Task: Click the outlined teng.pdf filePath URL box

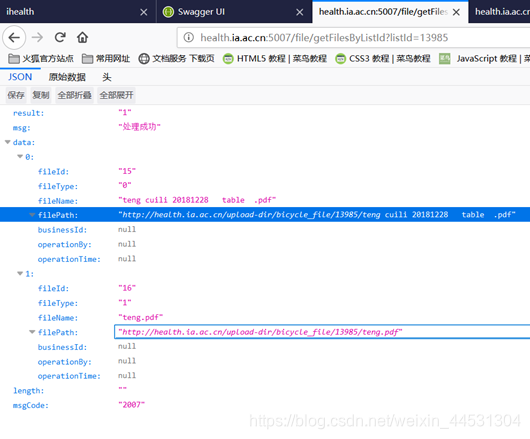Action: click(322, 332)
